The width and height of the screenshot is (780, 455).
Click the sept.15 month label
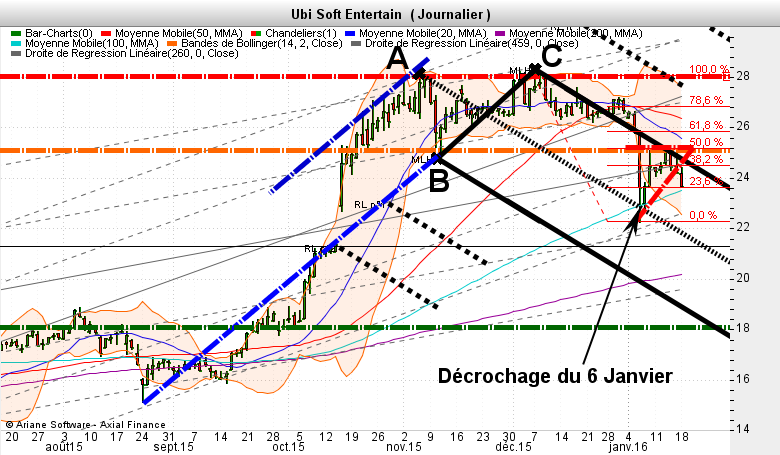tap(174, 447)
